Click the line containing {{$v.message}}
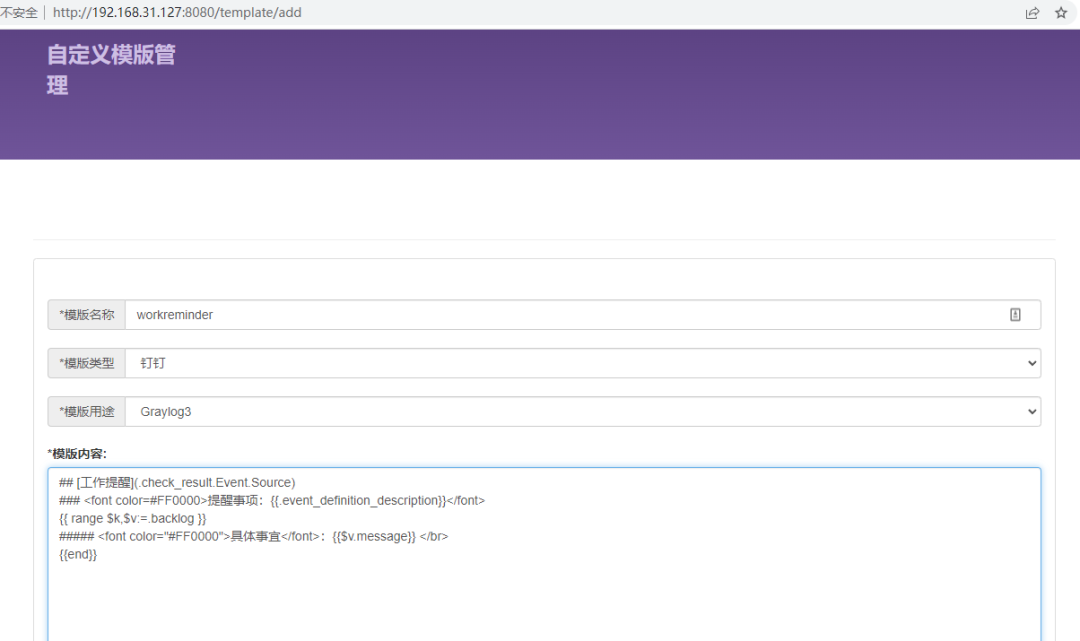1080x641 pixels. pos(253,536)
